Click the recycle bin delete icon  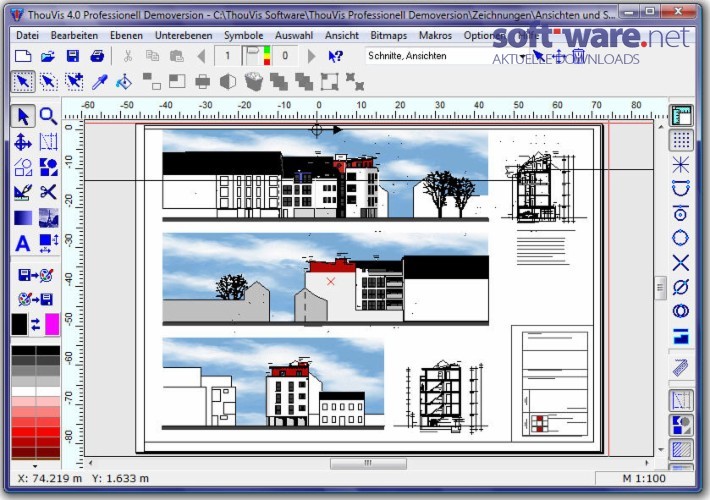(x=254, y=82)
